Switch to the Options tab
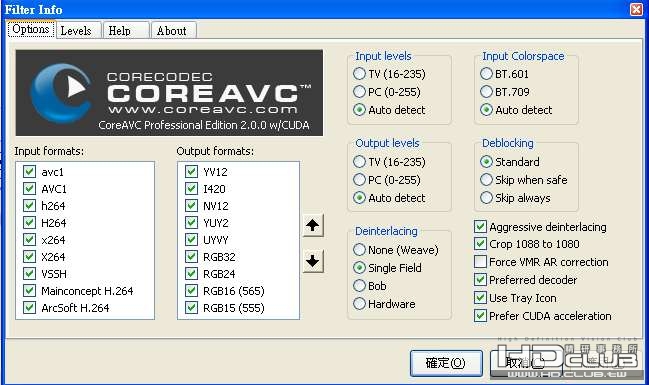This screenshot has height=385, width=649. (31, 29)
